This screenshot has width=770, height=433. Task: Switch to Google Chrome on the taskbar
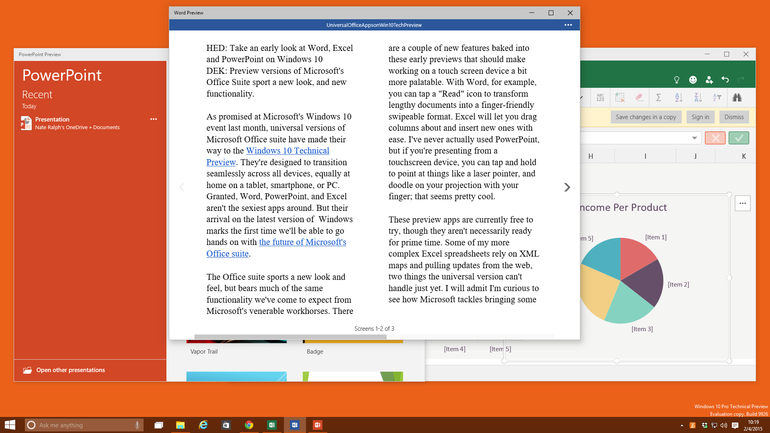point(249,425)
